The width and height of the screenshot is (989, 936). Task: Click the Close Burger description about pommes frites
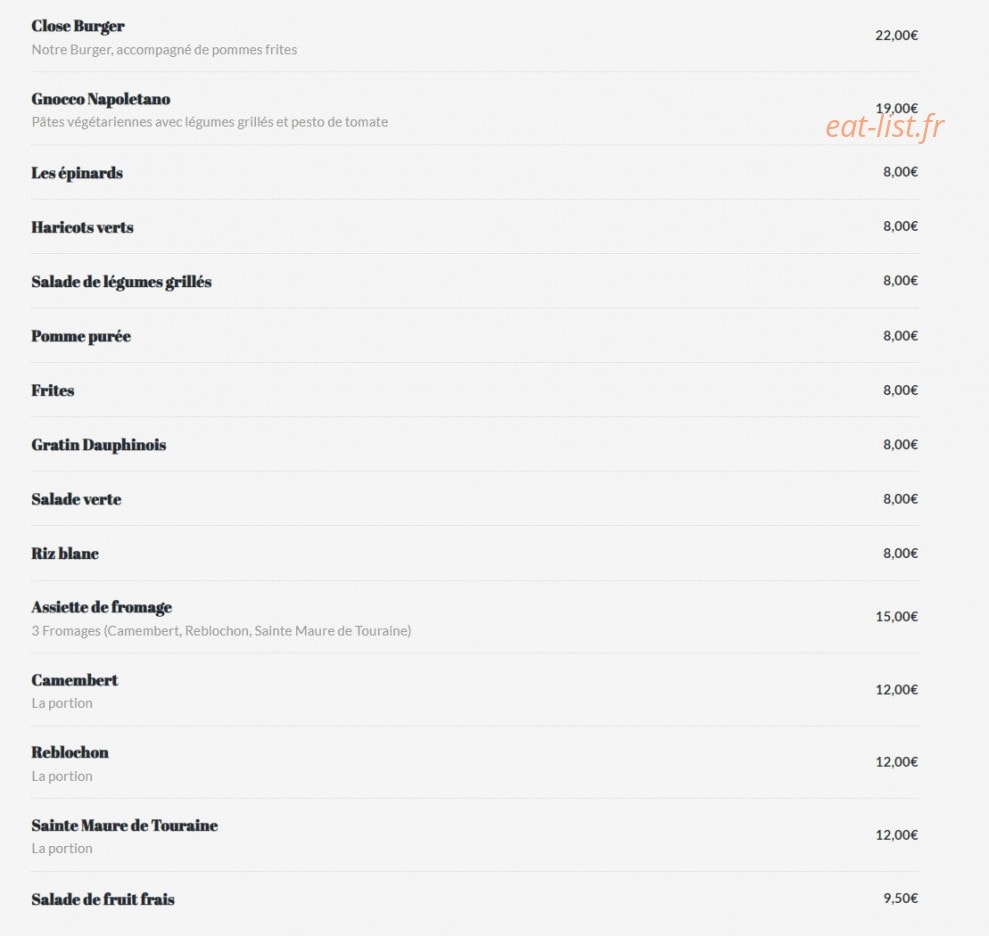click(164, 50)
